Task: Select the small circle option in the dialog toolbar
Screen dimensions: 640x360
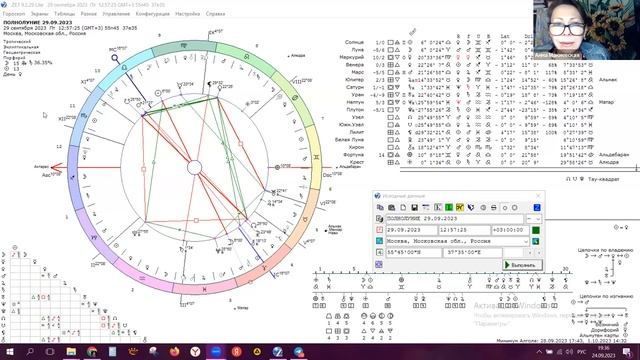Action: tap(505, 208)
